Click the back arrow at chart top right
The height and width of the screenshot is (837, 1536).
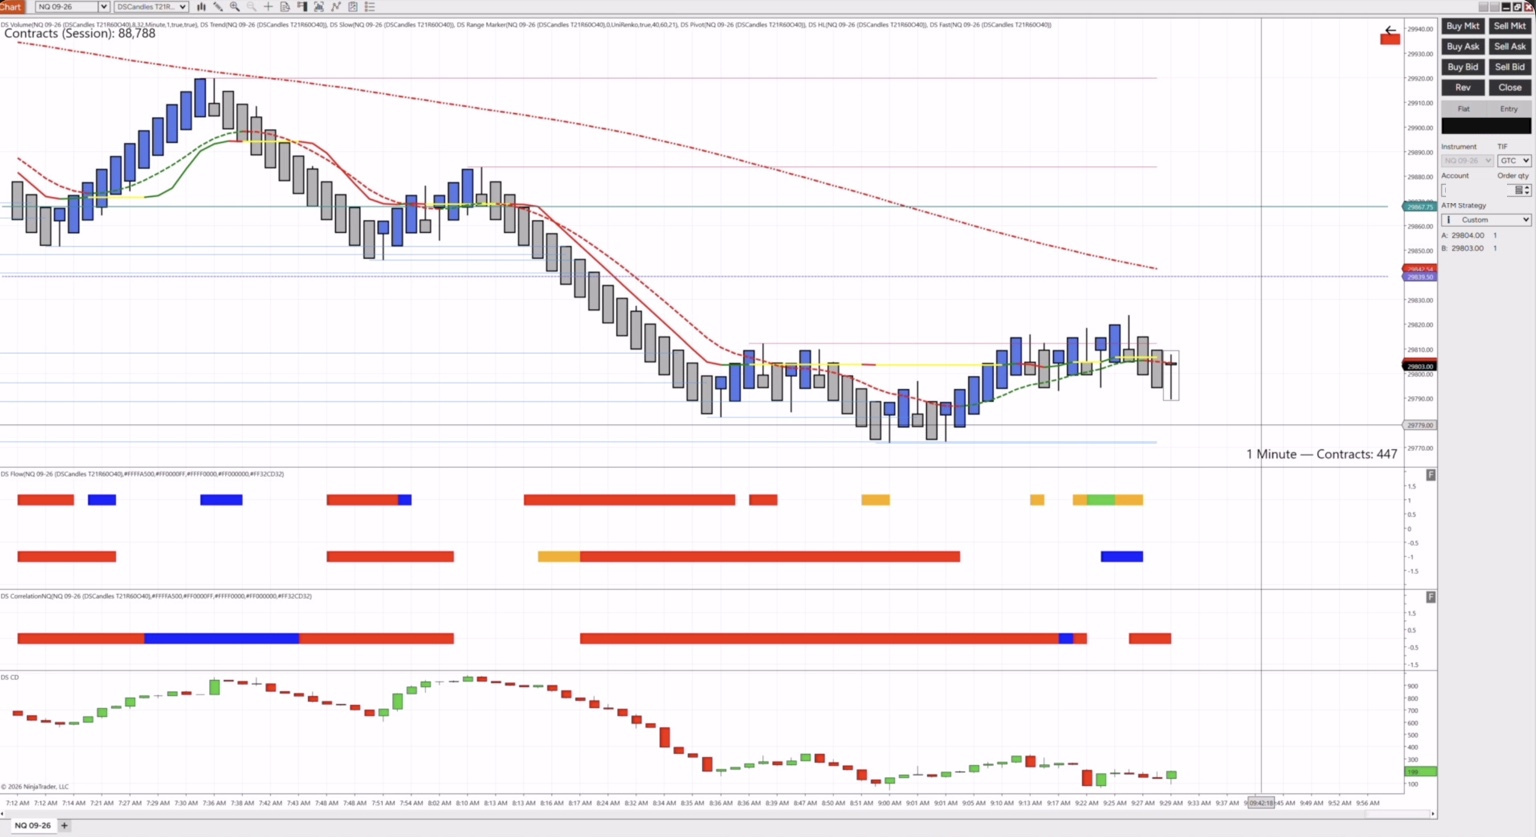tap(1390, 30)
